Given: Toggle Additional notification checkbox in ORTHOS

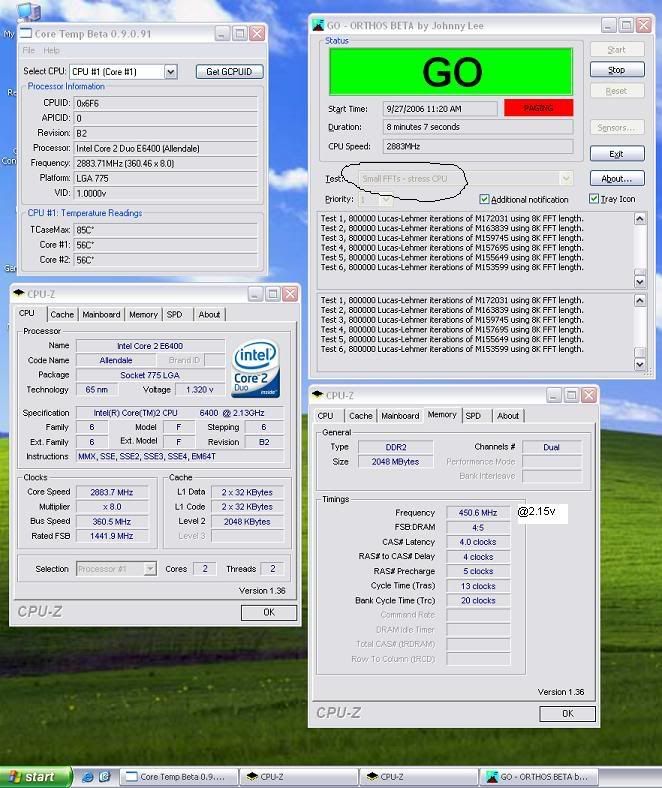Looking at the screenshot, I should (x=484, y=199).
